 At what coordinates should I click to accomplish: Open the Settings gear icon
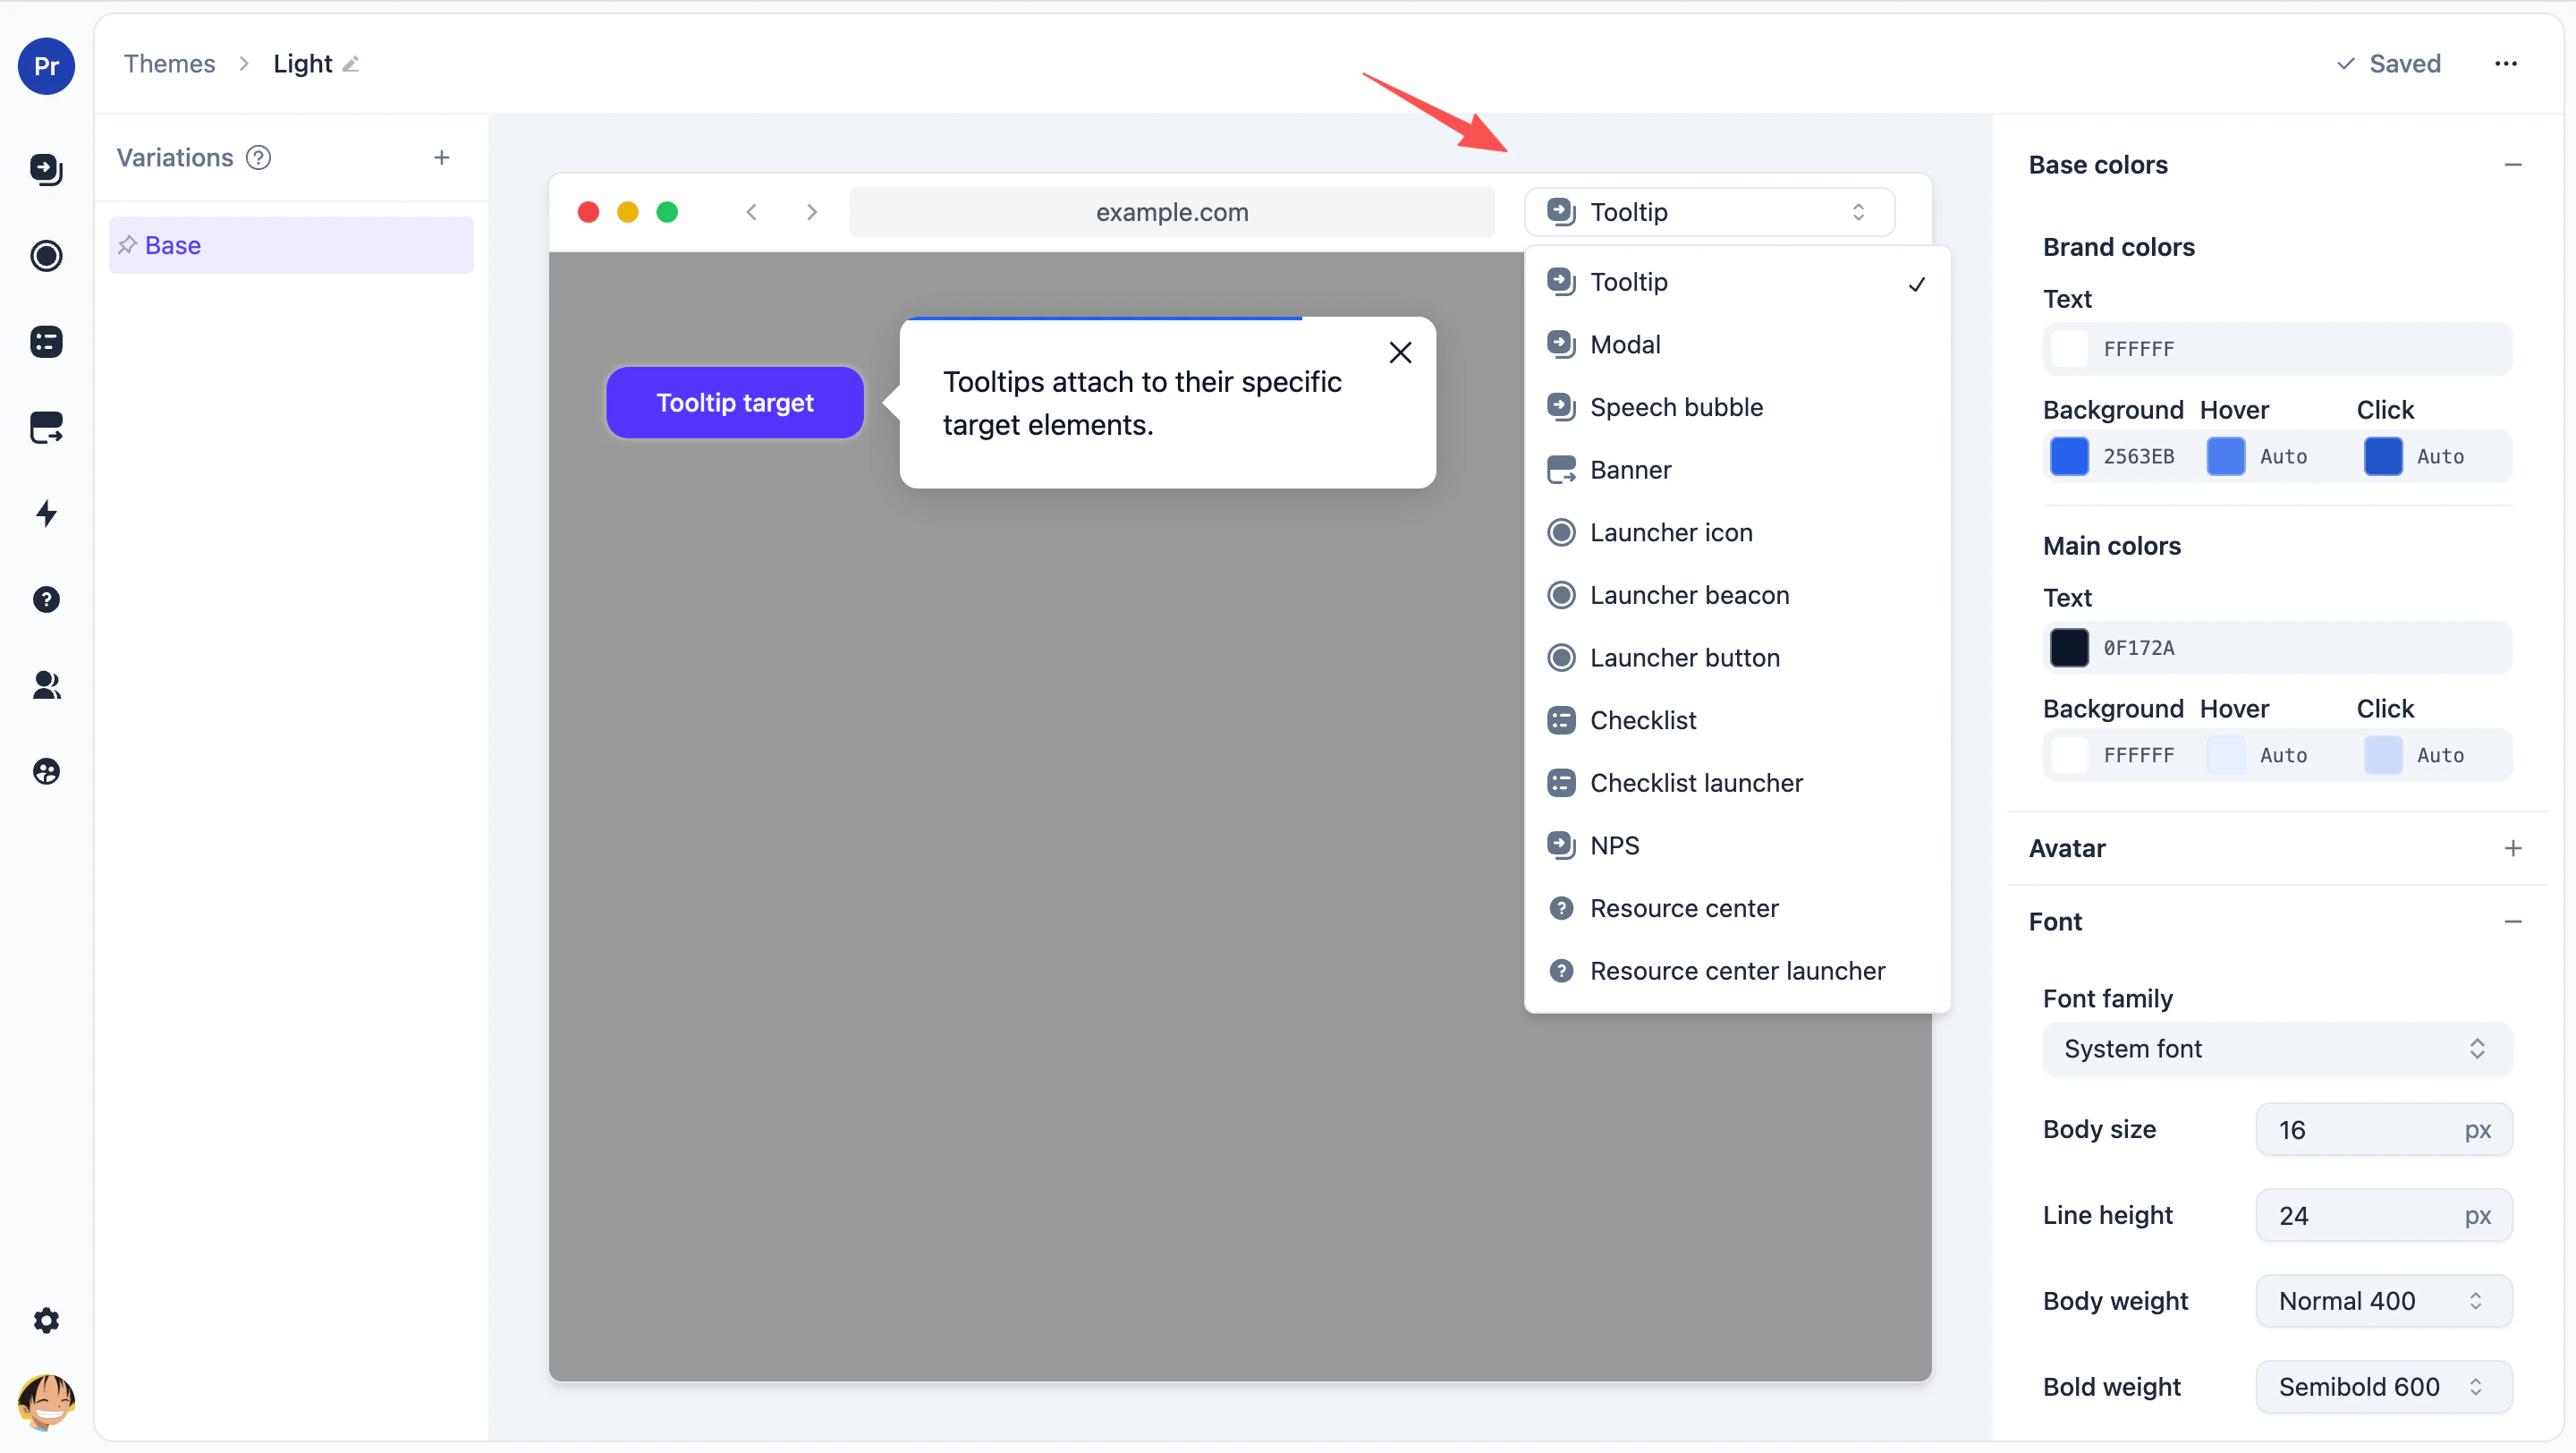(46, 1320)
